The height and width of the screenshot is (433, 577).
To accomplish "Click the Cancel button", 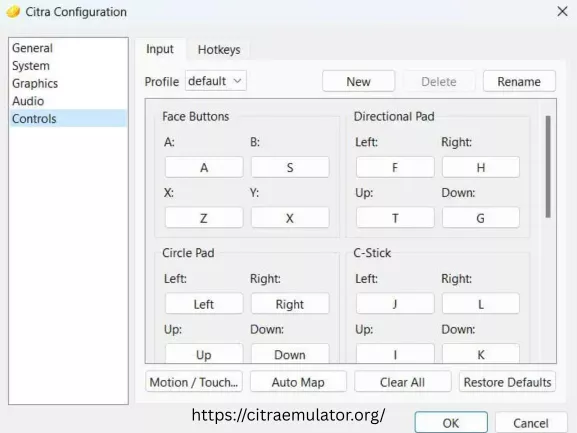I will coord(531,423).
